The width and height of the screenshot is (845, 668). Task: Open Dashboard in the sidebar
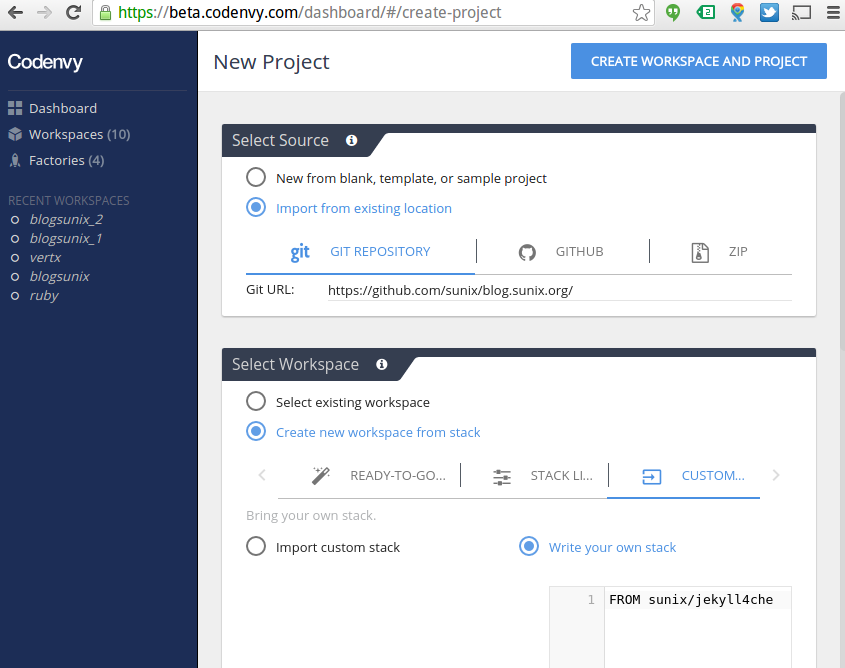tap(63, 108)
